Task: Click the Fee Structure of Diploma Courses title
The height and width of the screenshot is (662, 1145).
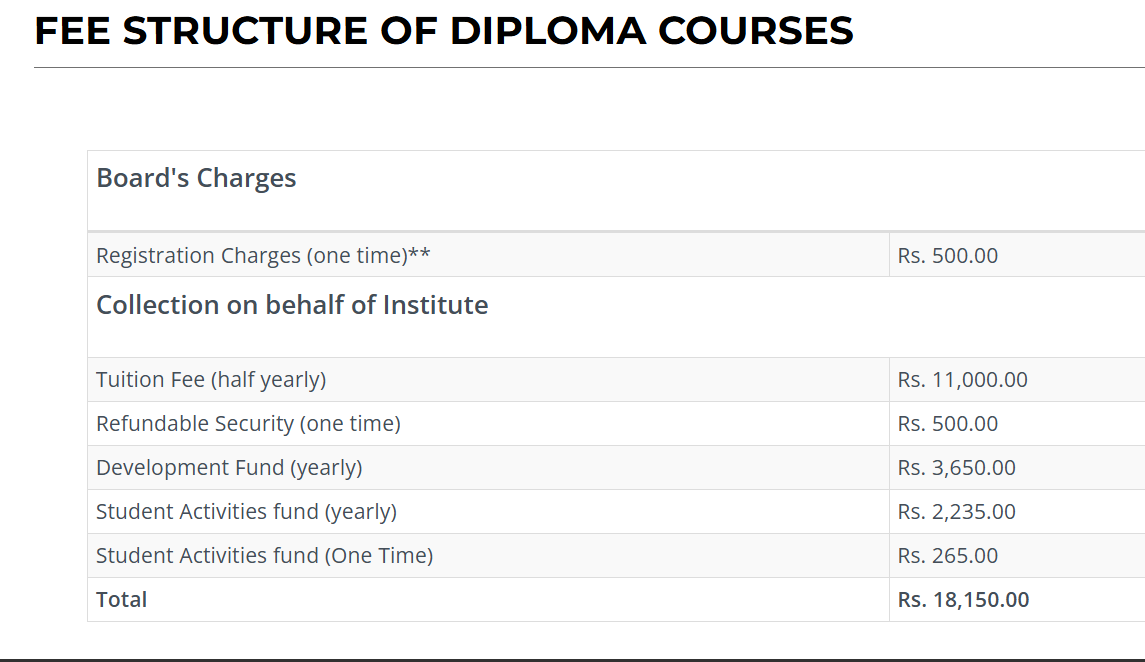Action: coord(444,31)
